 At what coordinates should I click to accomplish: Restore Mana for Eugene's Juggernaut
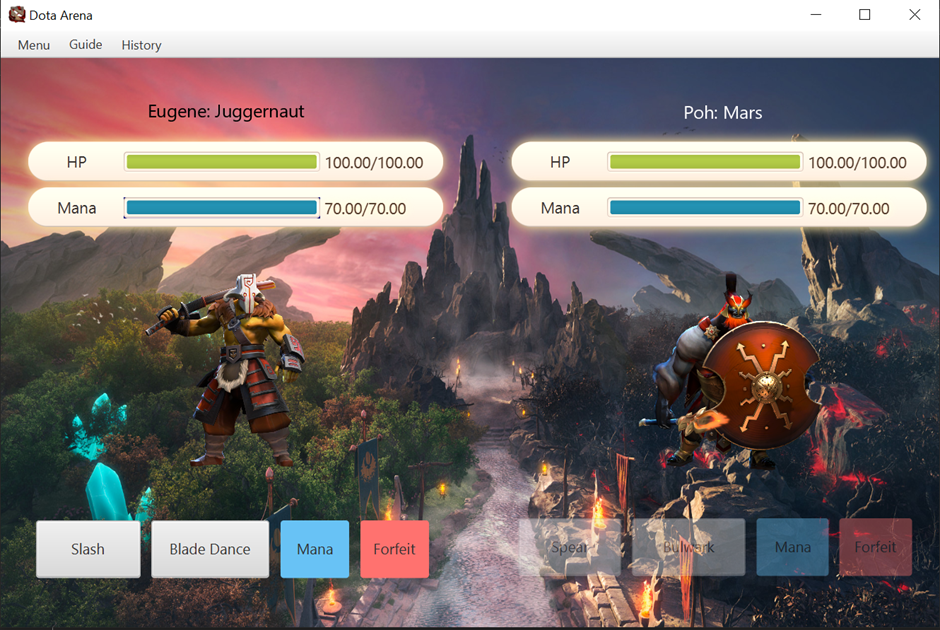click(x=314, y=548)
